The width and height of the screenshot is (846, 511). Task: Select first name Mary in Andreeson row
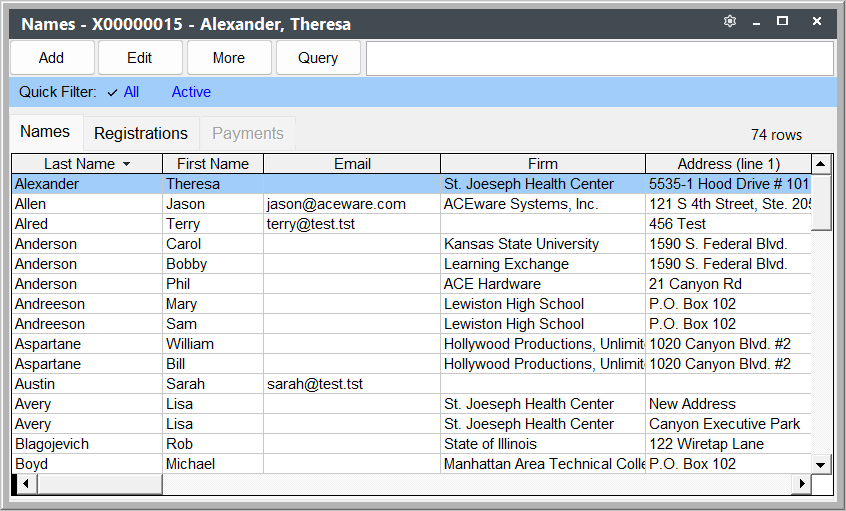[213, 304]
